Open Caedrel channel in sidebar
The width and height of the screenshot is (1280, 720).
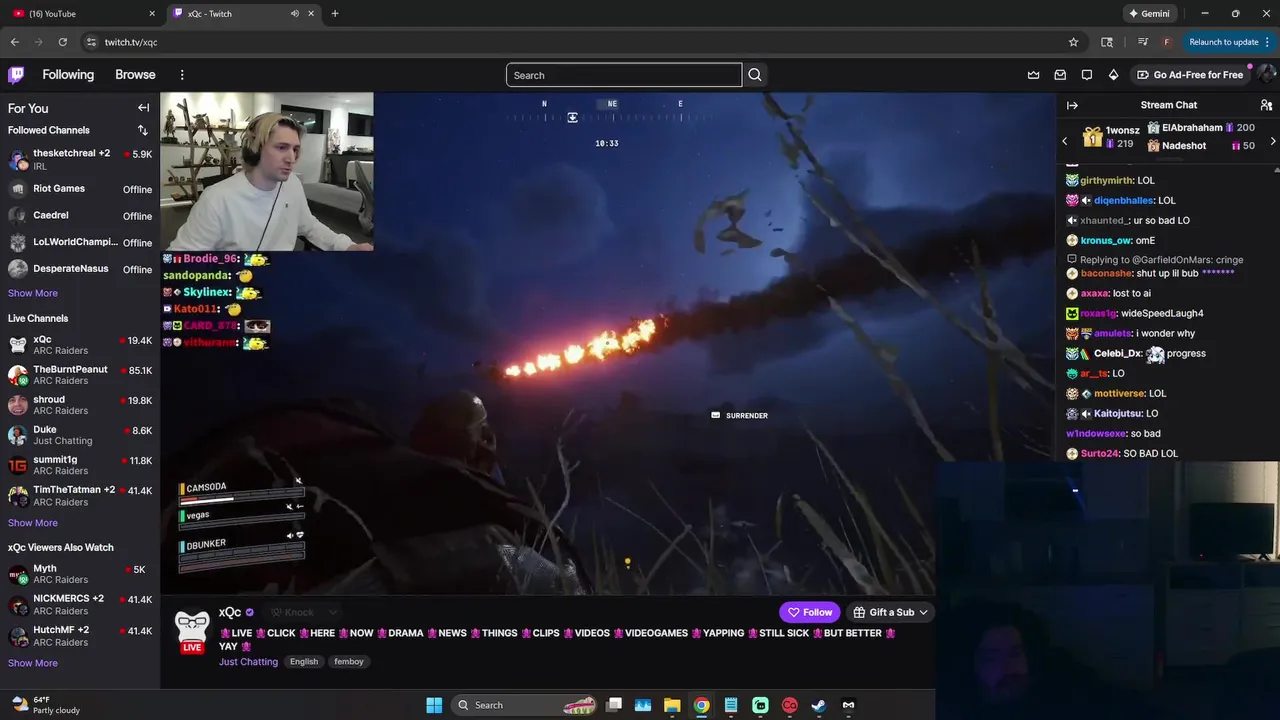coord(80,216)
